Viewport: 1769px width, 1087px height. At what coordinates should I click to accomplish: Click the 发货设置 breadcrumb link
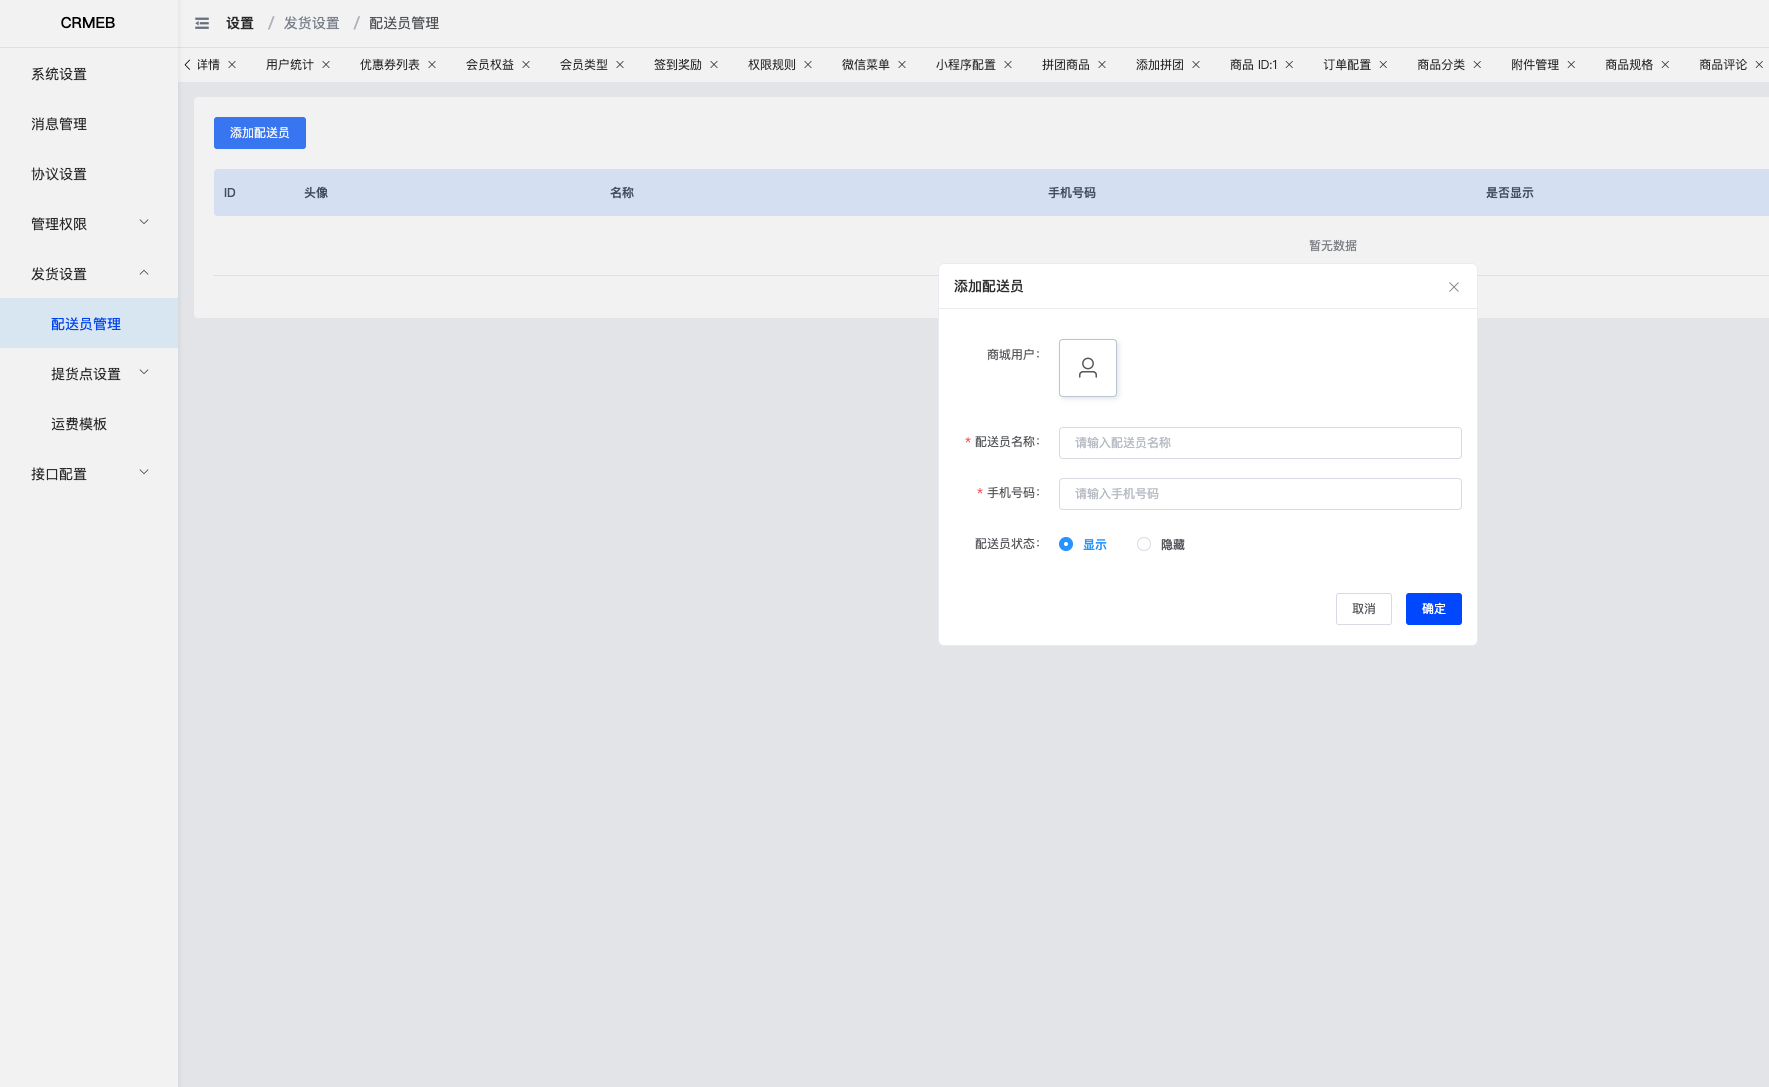[312, 23]
